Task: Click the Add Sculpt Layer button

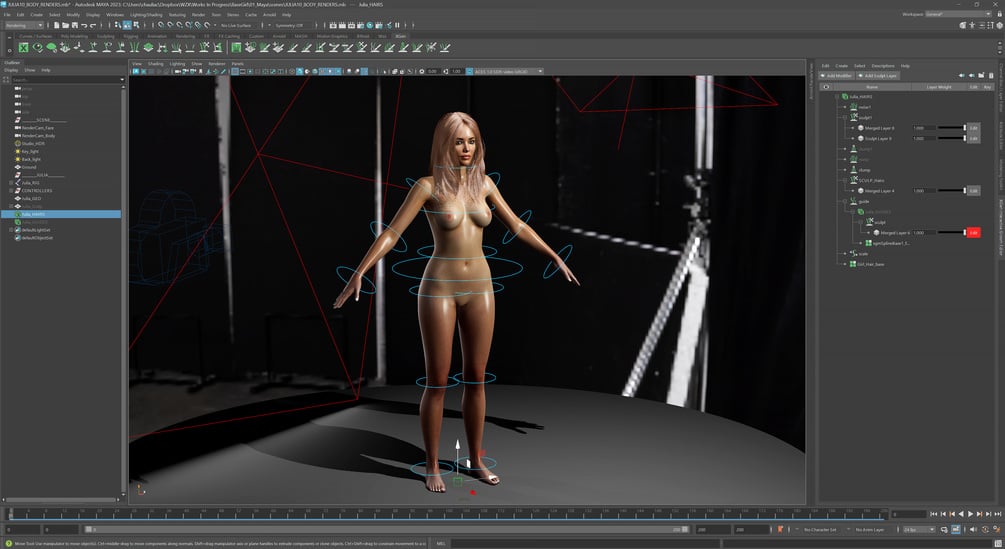Action: (x=879, y=76)
